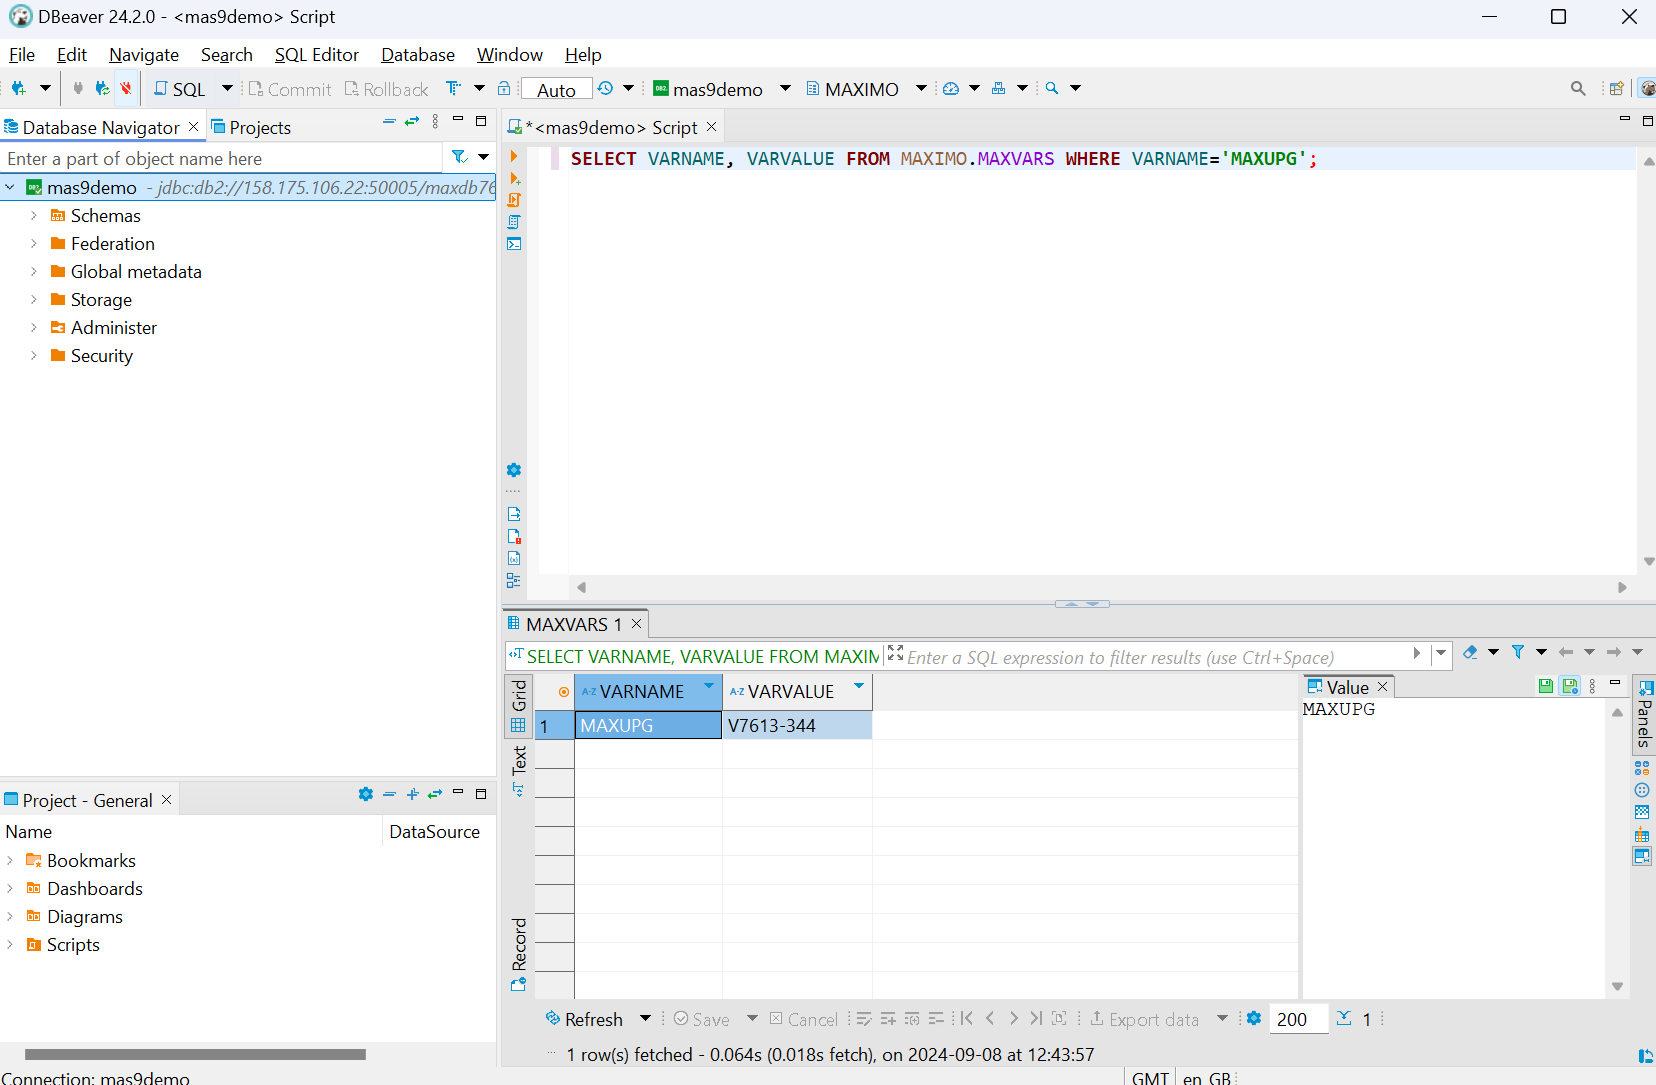Image resolution: width=1656 pixels, height=1085 pixels.
Task: Open result set settings gear near 200
Action: point(1254,1018)
